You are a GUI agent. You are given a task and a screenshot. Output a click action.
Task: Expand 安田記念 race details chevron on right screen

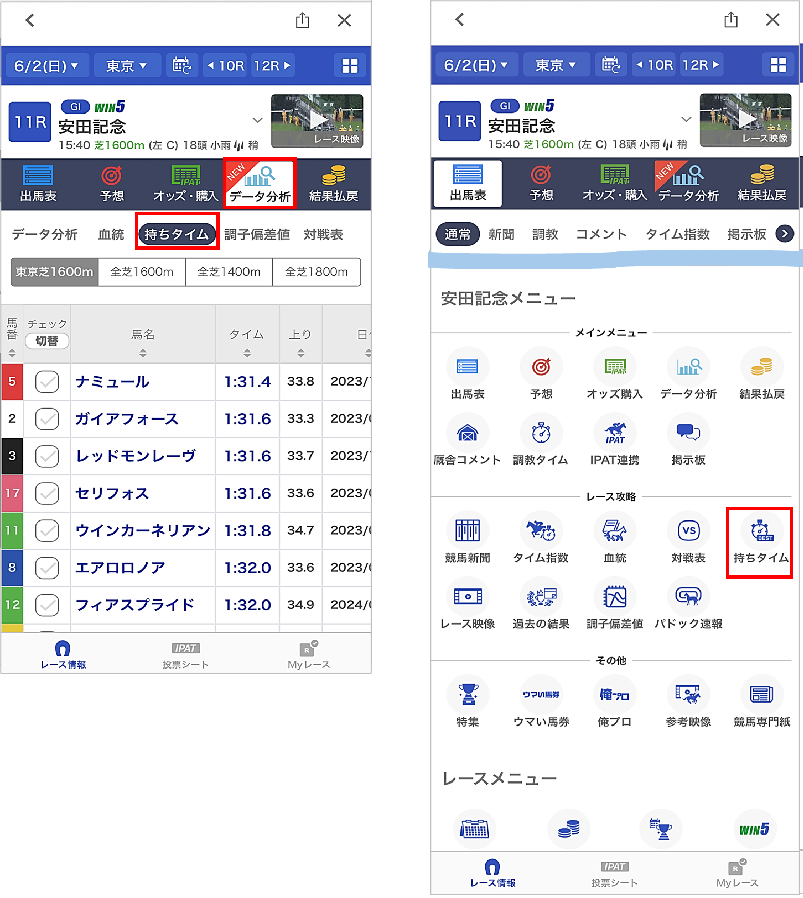(x=686, y=119)
